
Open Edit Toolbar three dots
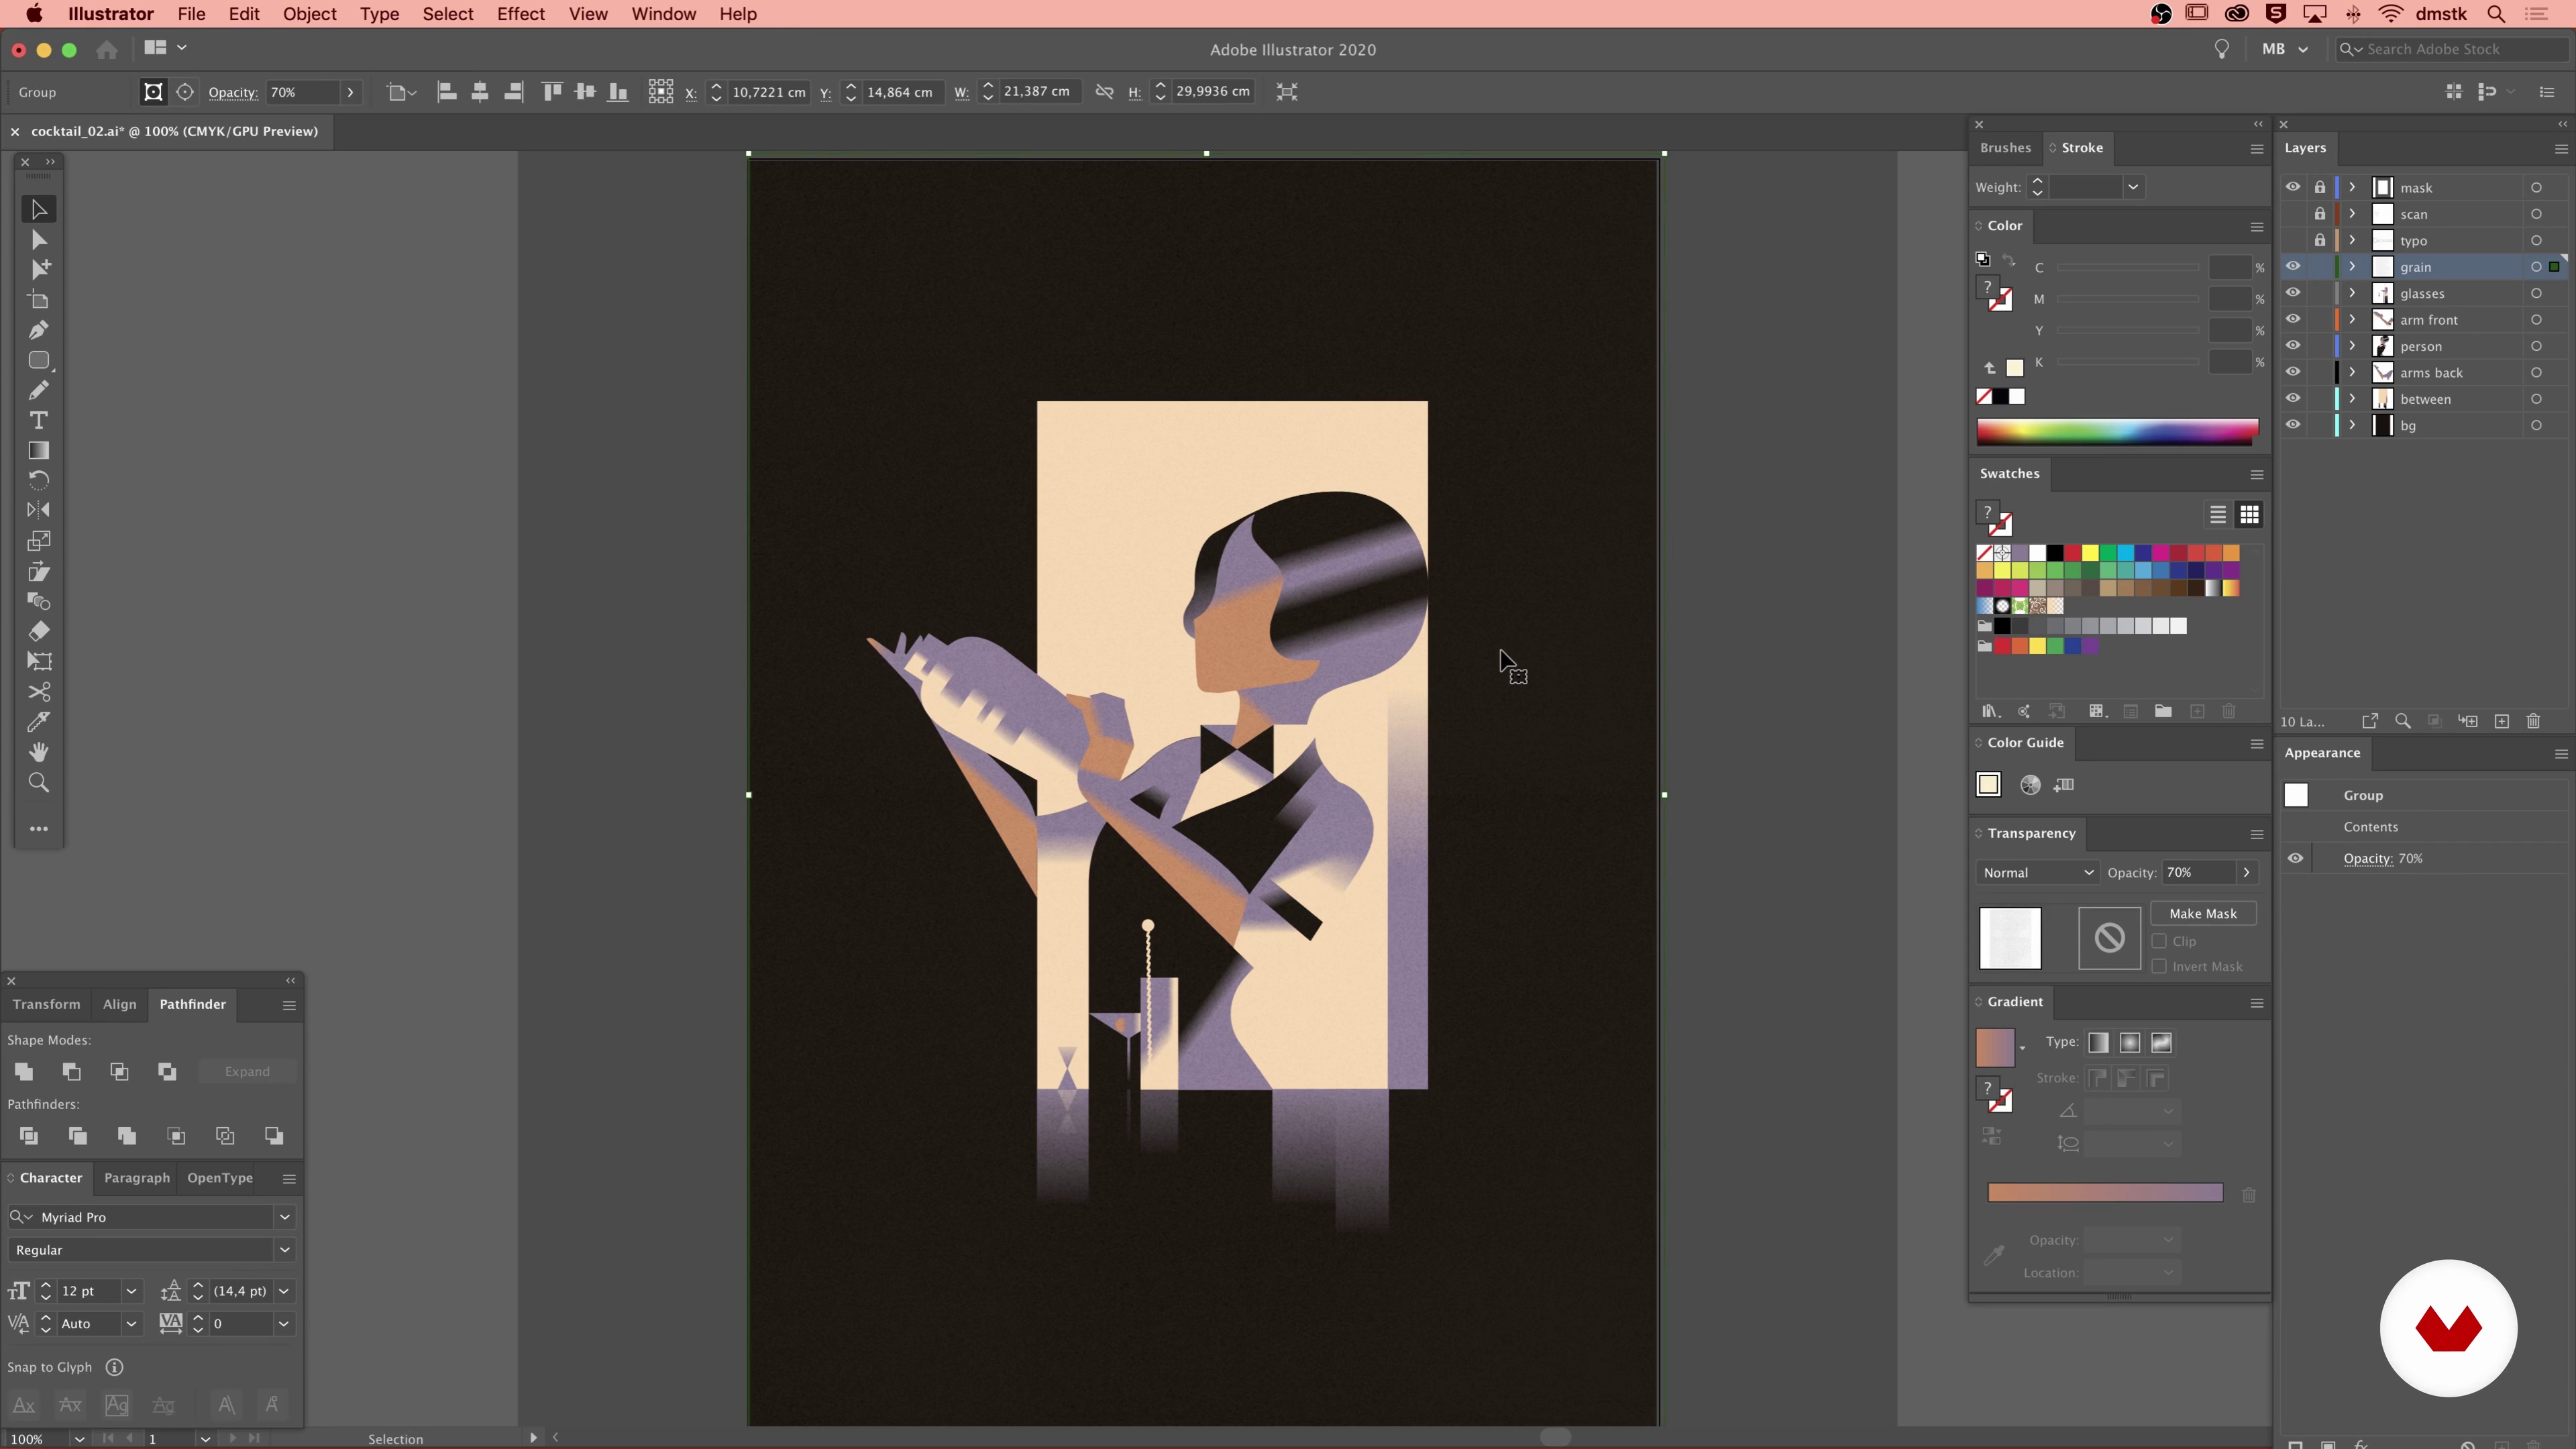click(39, 829)
